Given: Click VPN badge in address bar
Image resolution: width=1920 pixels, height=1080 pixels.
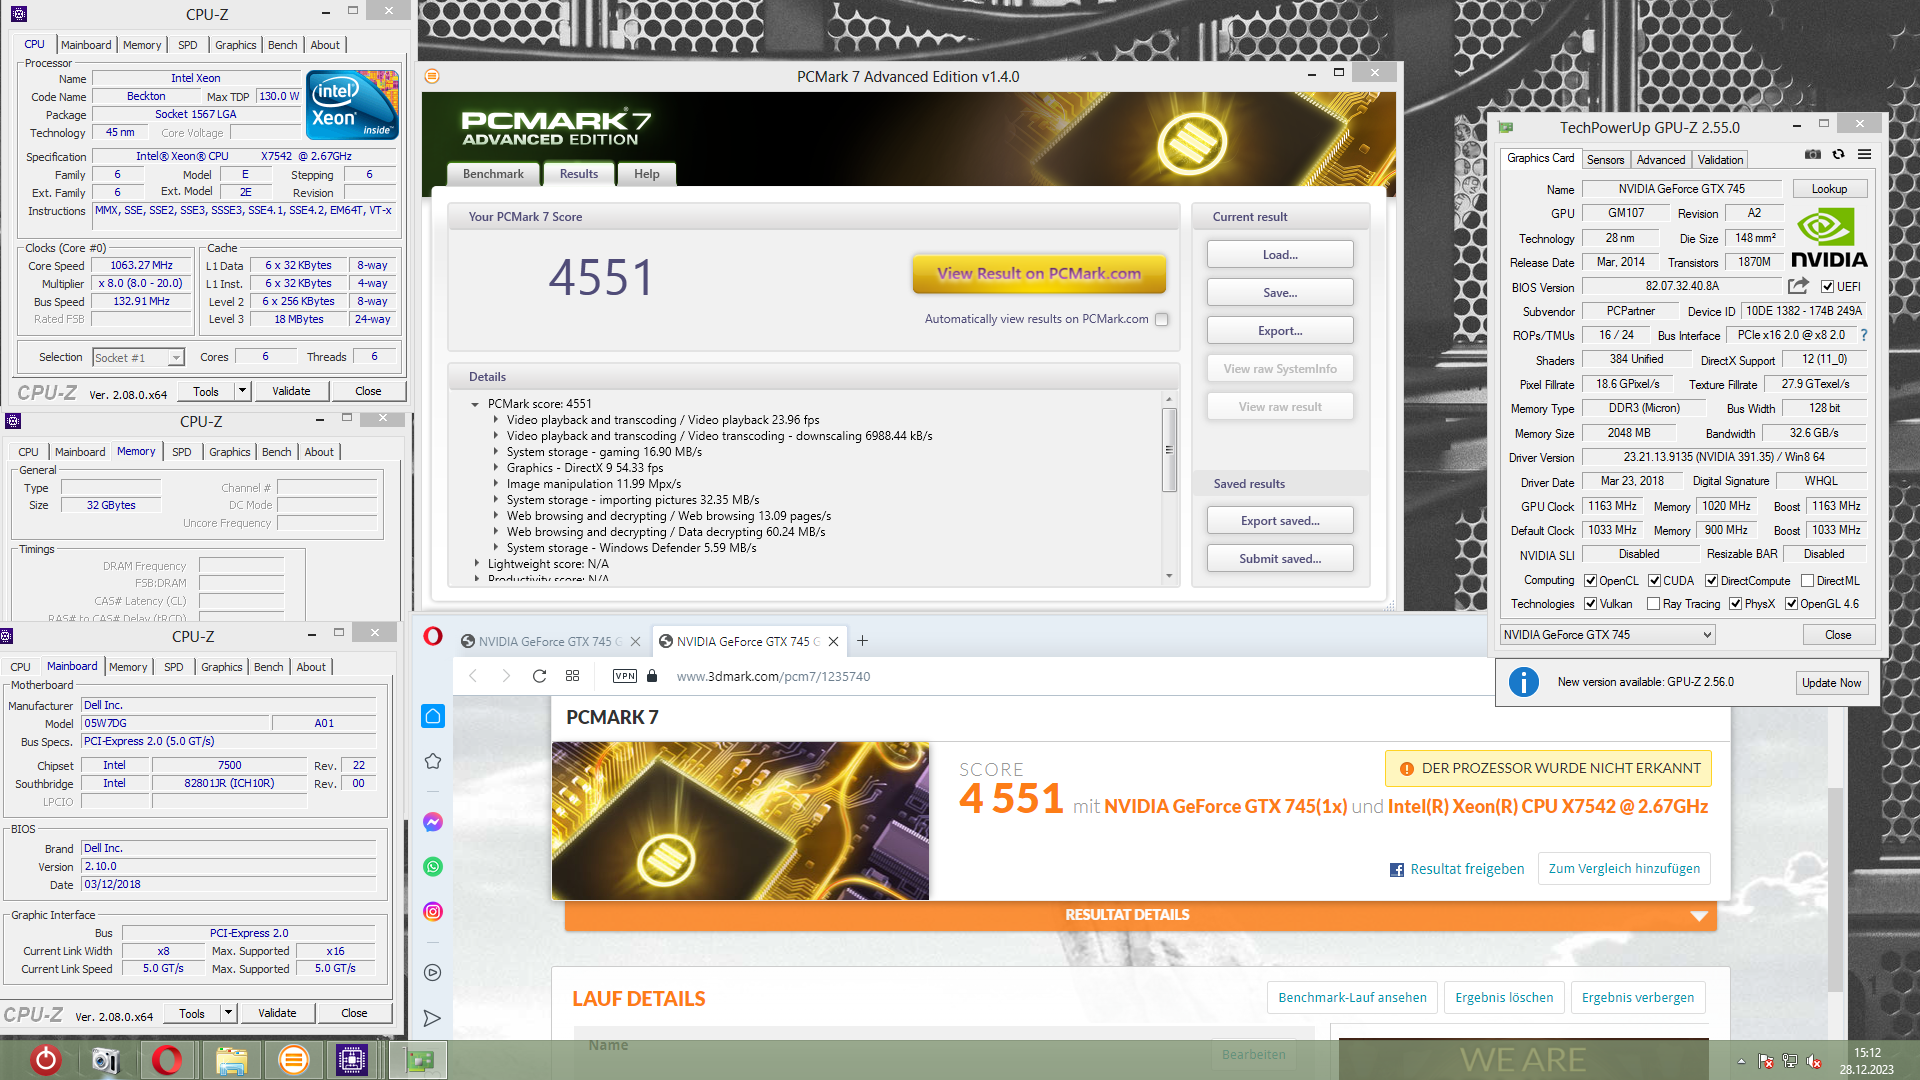Looking at the screenshot, I should (625, 676).
